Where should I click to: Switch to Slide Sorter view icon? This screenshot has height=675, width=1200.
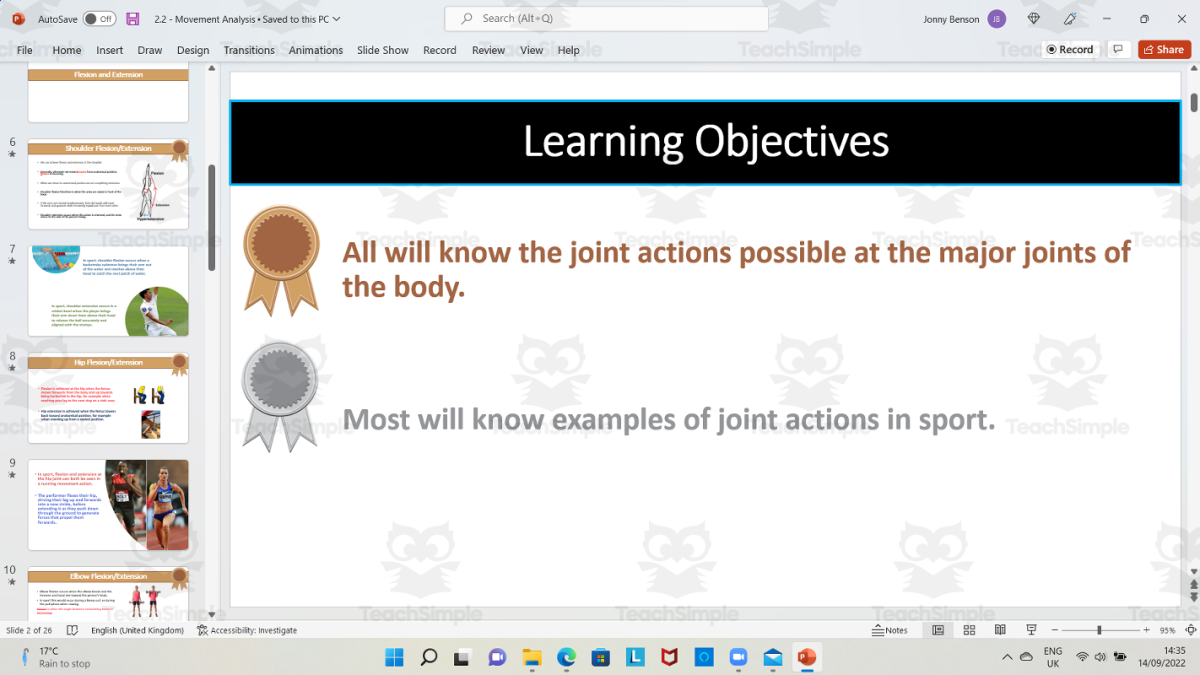(970, 631)
